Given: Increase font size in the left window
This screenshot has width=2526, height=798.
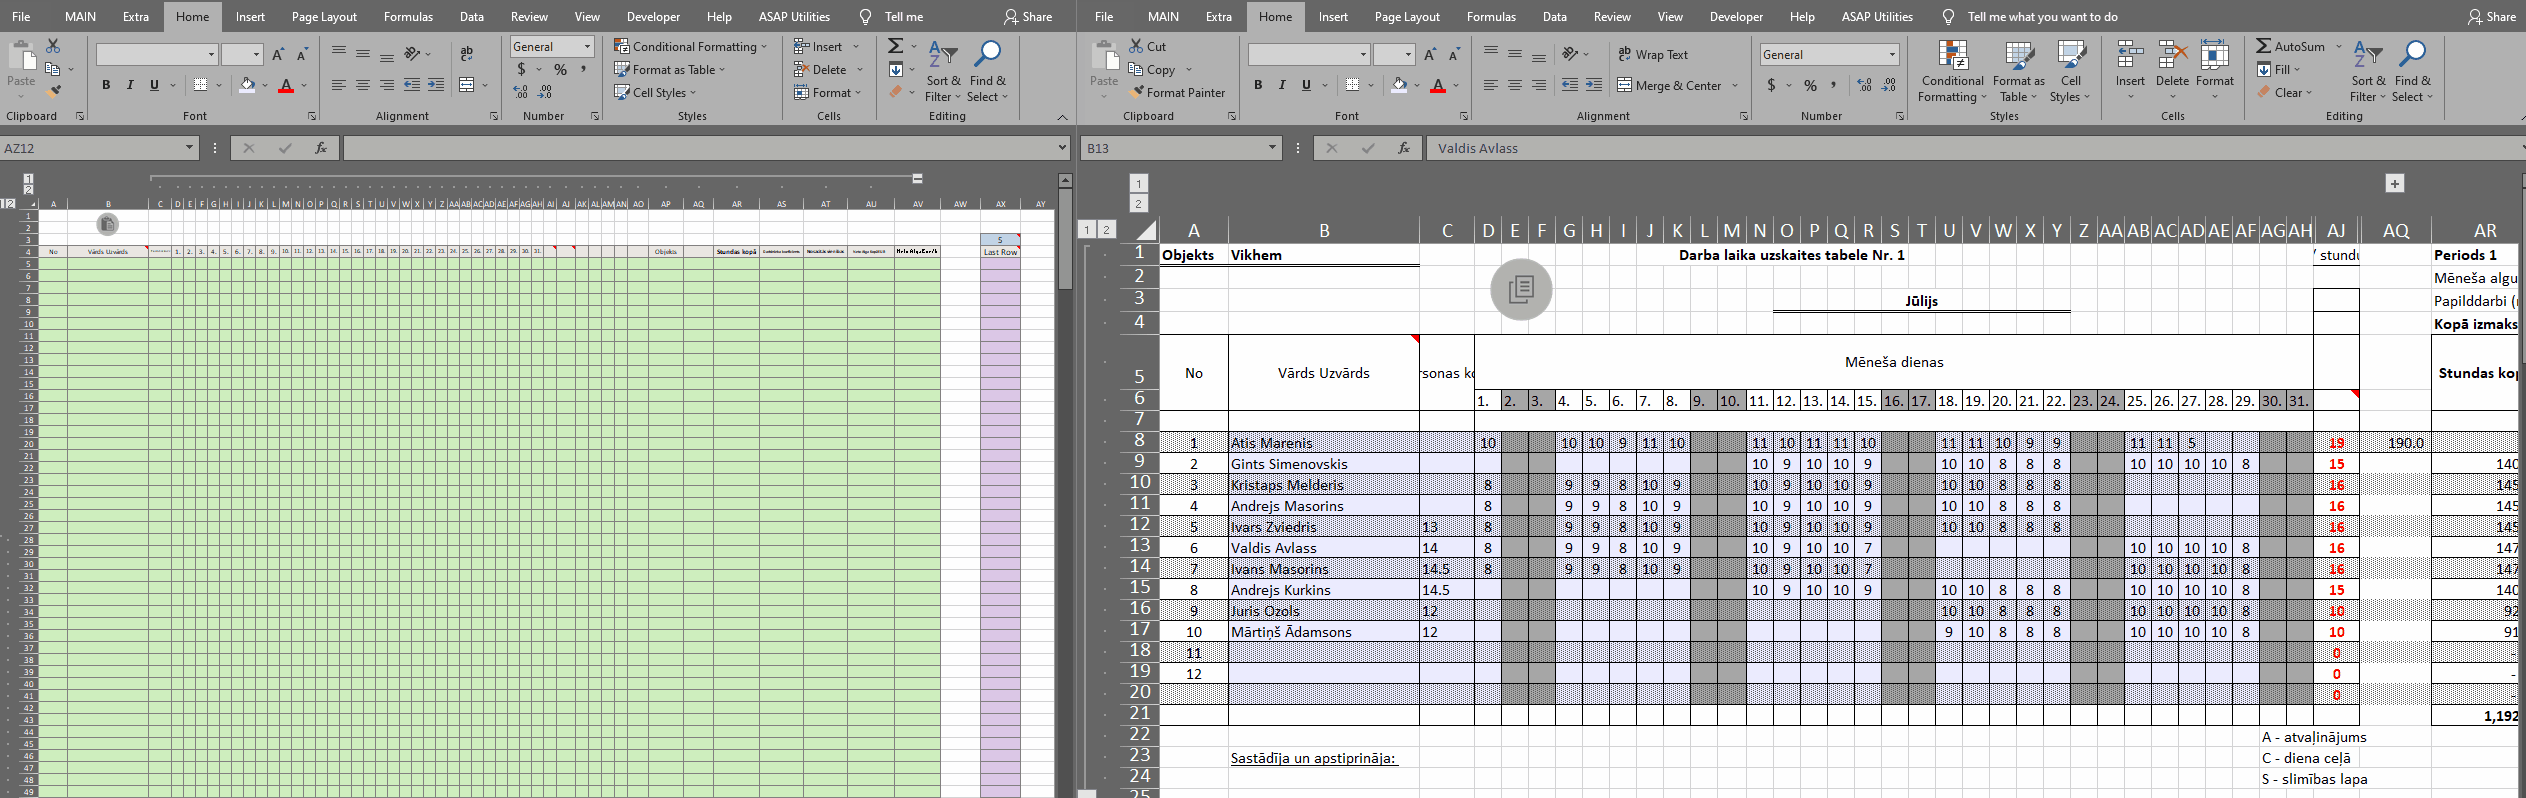Looking at the screenshot, I should 278,55.
